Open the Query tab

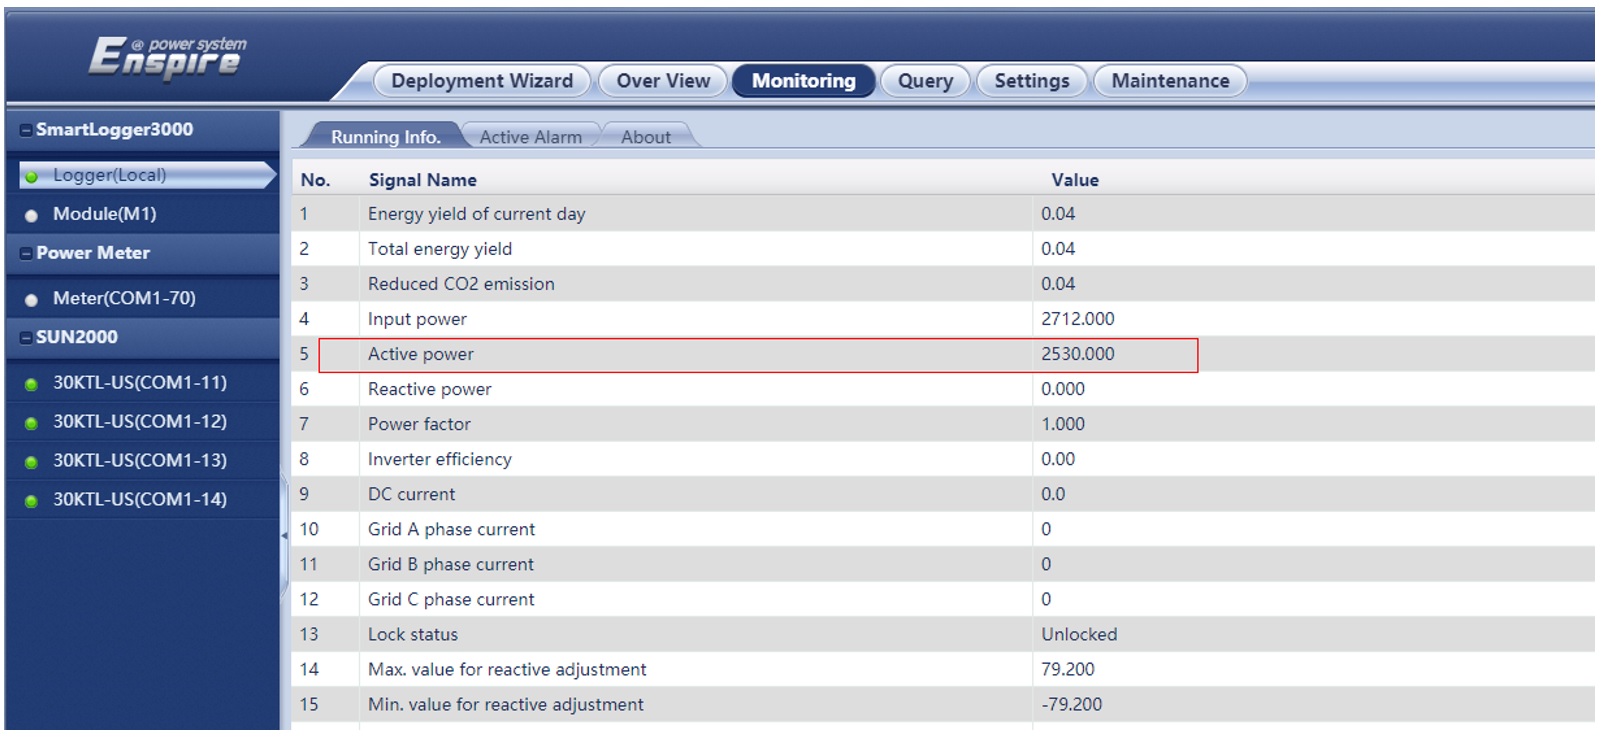(925, 81)
